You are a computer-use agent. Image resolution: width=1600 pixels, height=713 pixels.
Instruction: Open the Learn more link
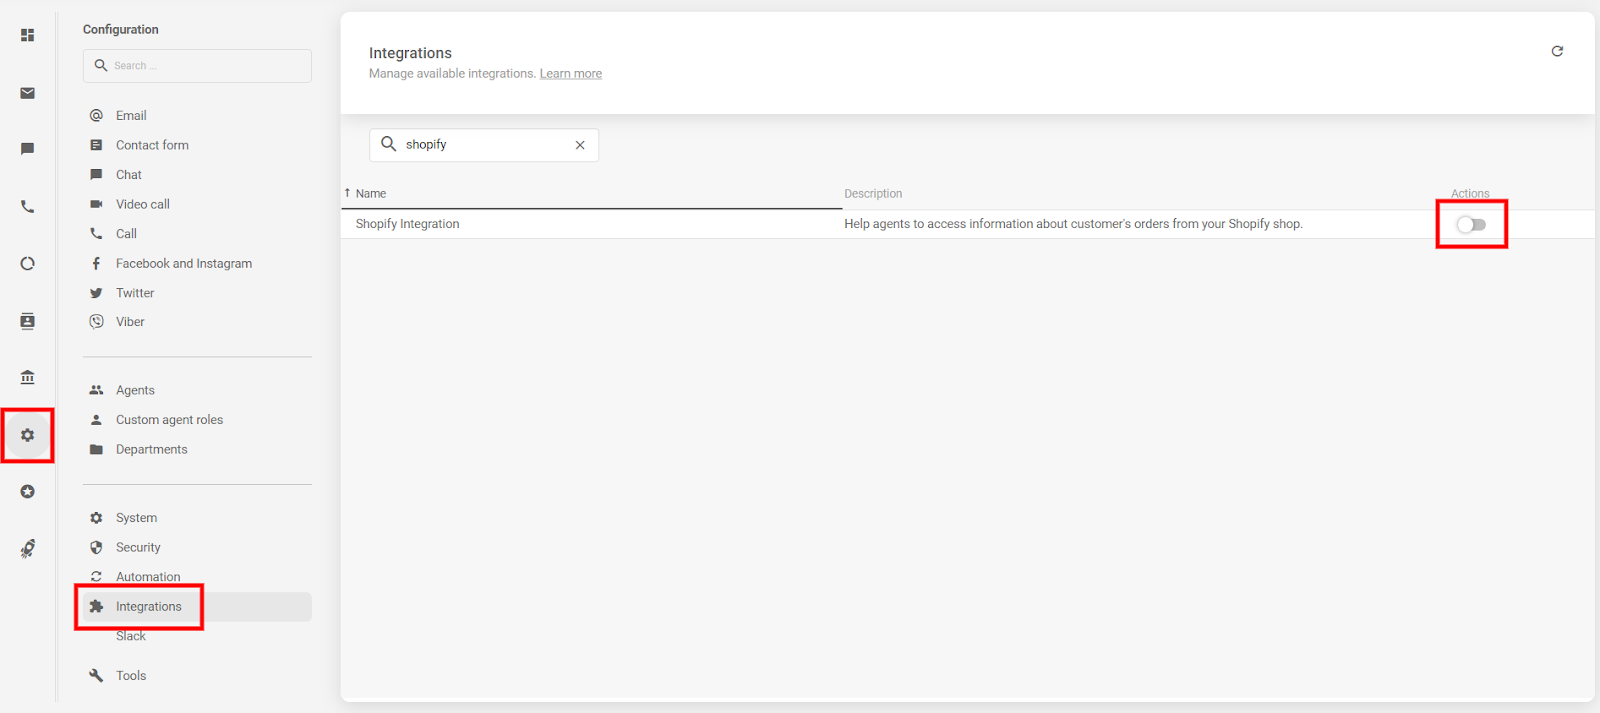(570, 74)
